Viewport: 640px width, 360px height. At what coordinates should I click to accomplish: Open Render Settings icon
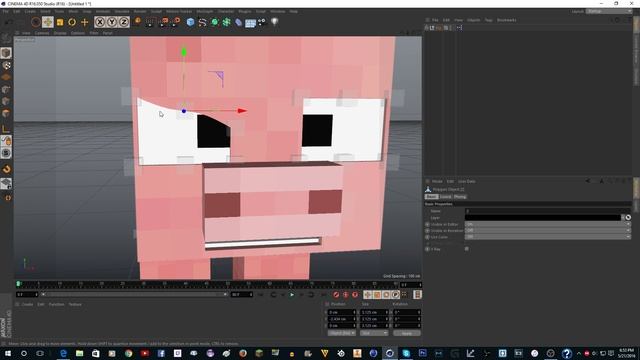click(176, 22)
